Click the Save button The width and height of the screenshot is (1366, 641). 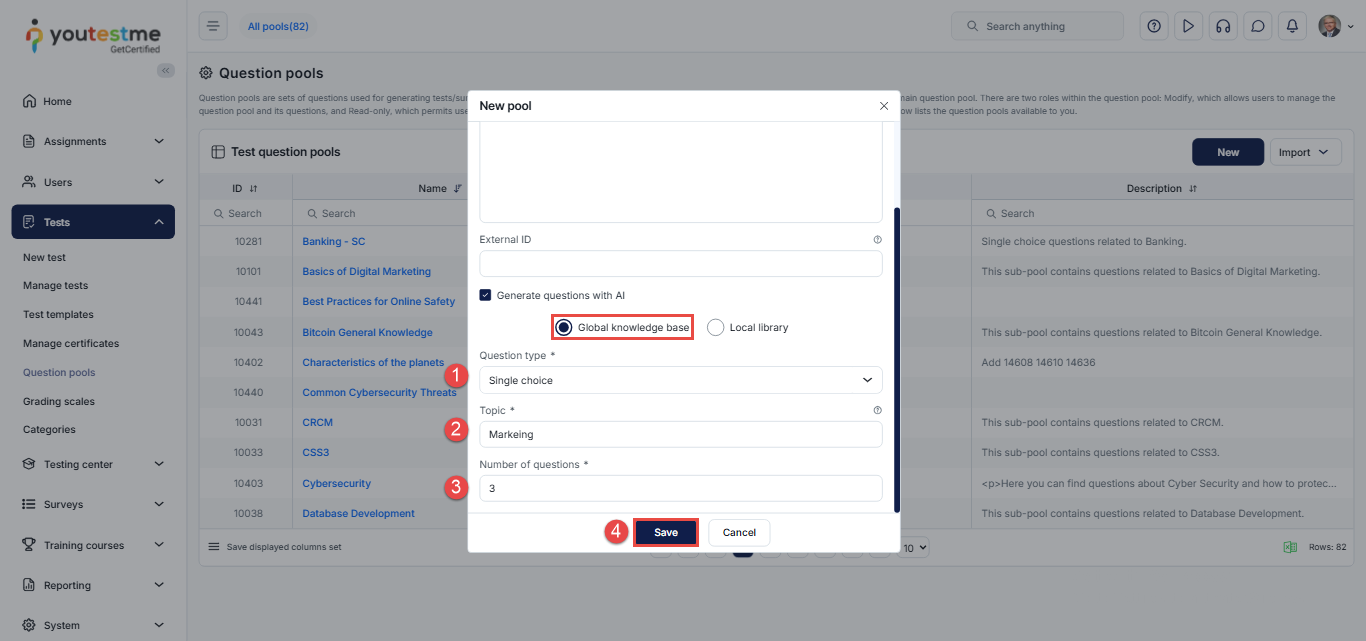click(666, 532)
